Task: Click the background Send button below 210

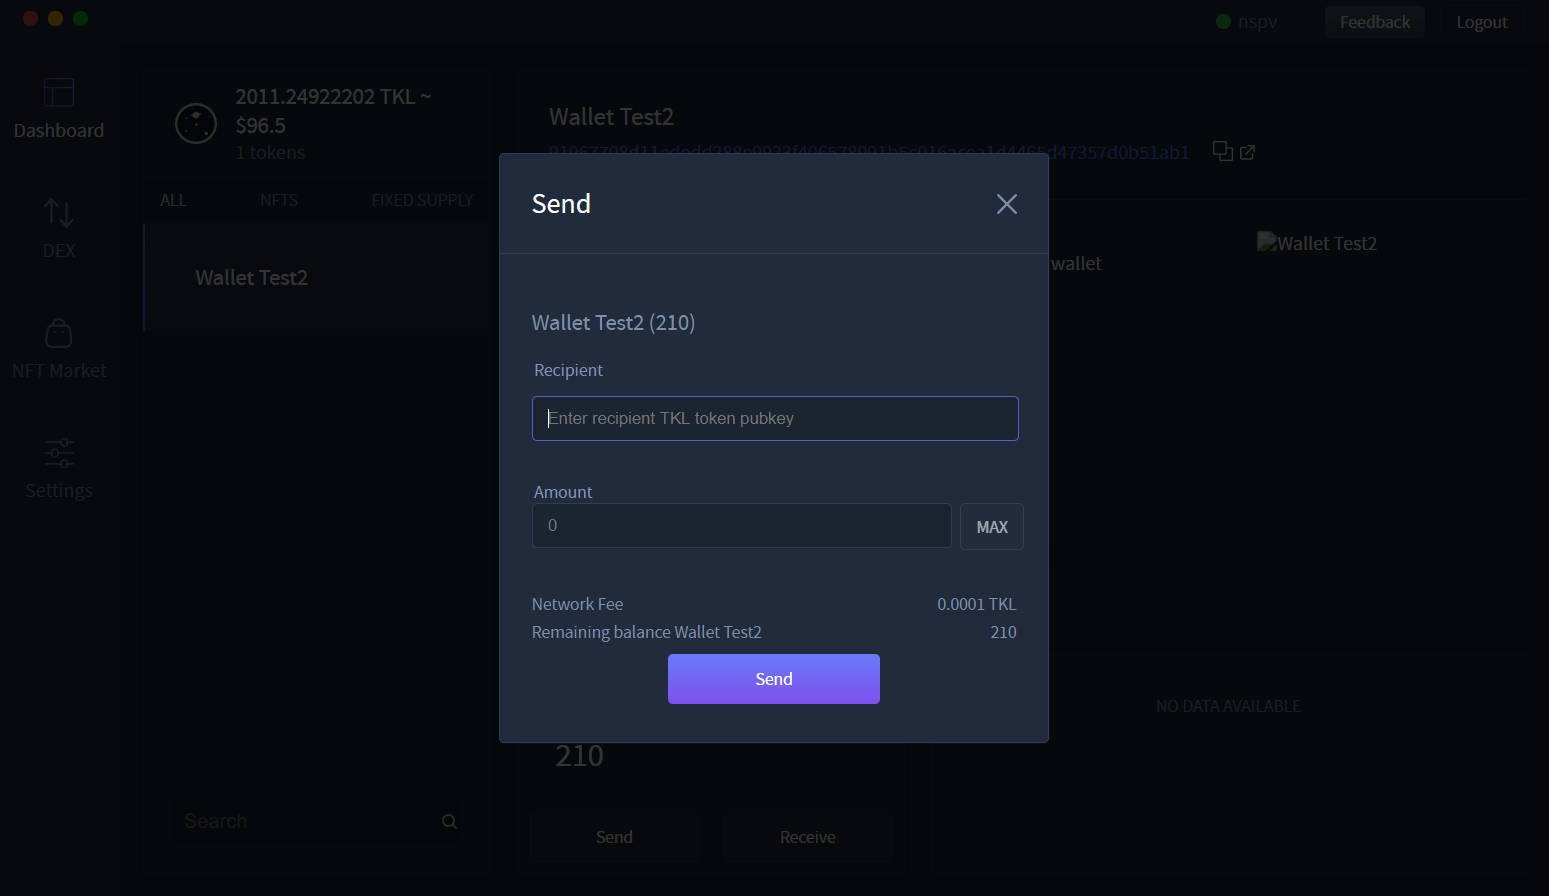Action: [614, 837]
